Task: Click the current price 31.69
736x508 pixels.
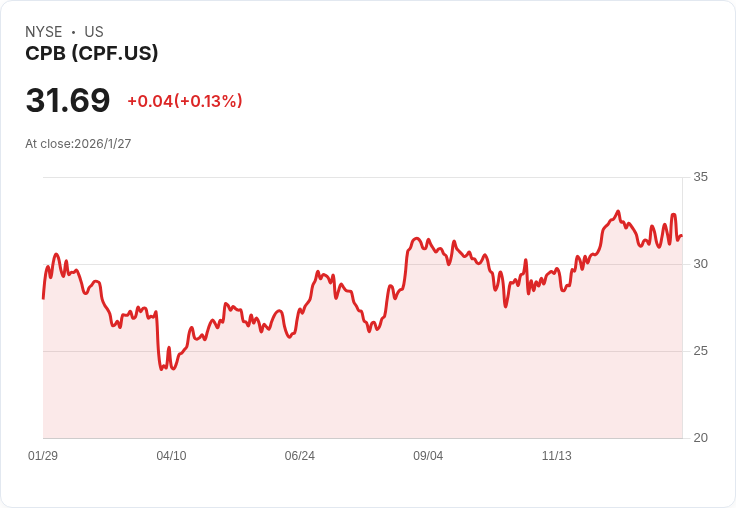Action: tap(68, 100)
